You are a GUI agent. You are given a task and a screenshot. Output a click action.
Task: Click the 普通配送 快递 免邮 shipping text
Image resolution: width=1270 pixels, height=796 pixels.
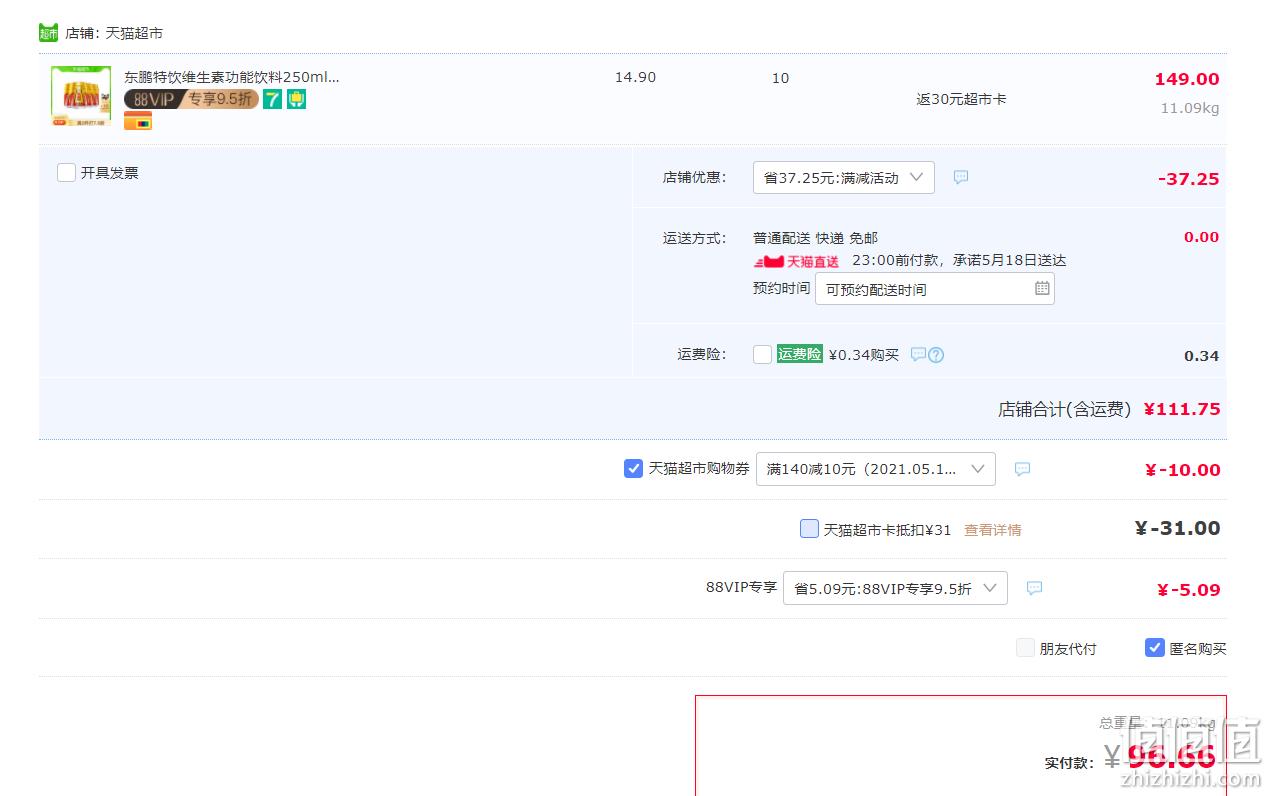coord(815,238)
